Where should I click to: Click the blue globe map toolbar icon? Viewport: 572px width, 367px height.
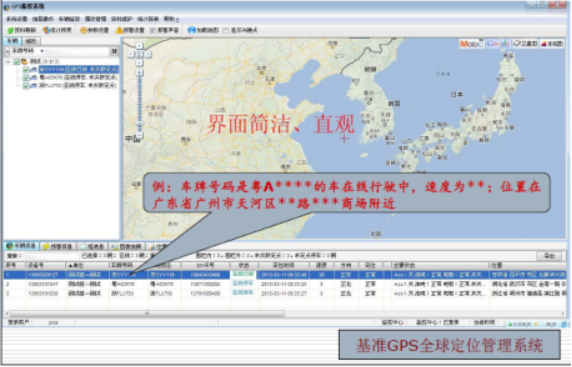coord(191,30)
